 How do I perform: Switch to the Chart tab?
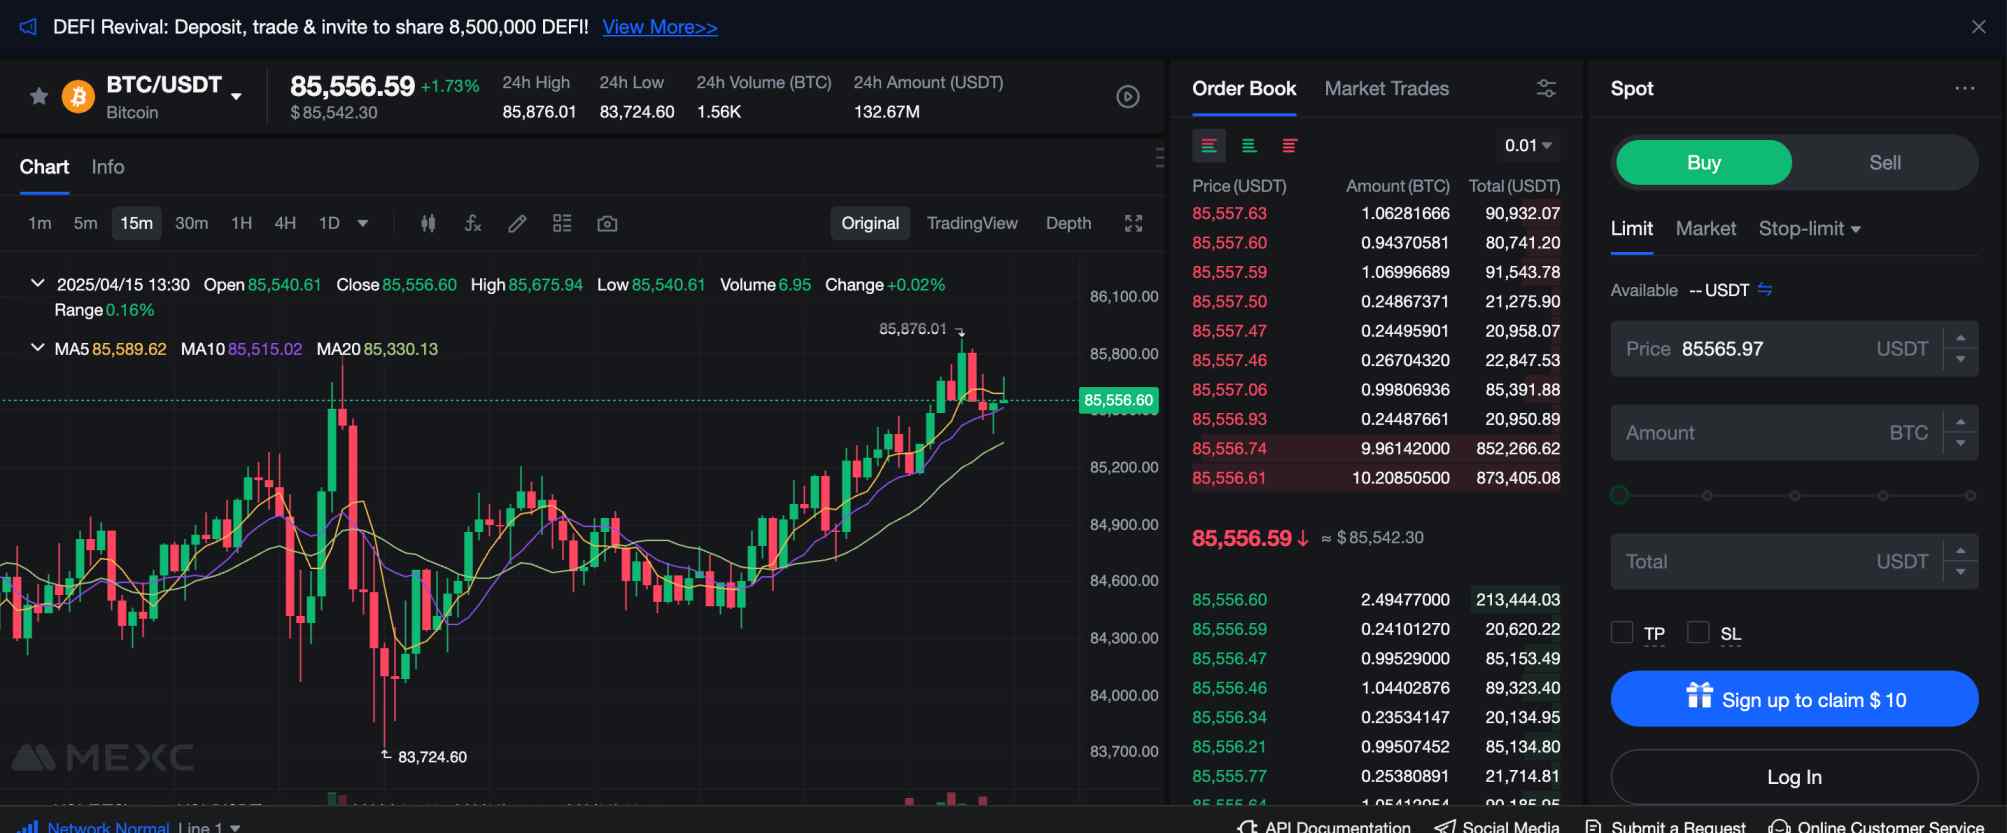[44, 167]
